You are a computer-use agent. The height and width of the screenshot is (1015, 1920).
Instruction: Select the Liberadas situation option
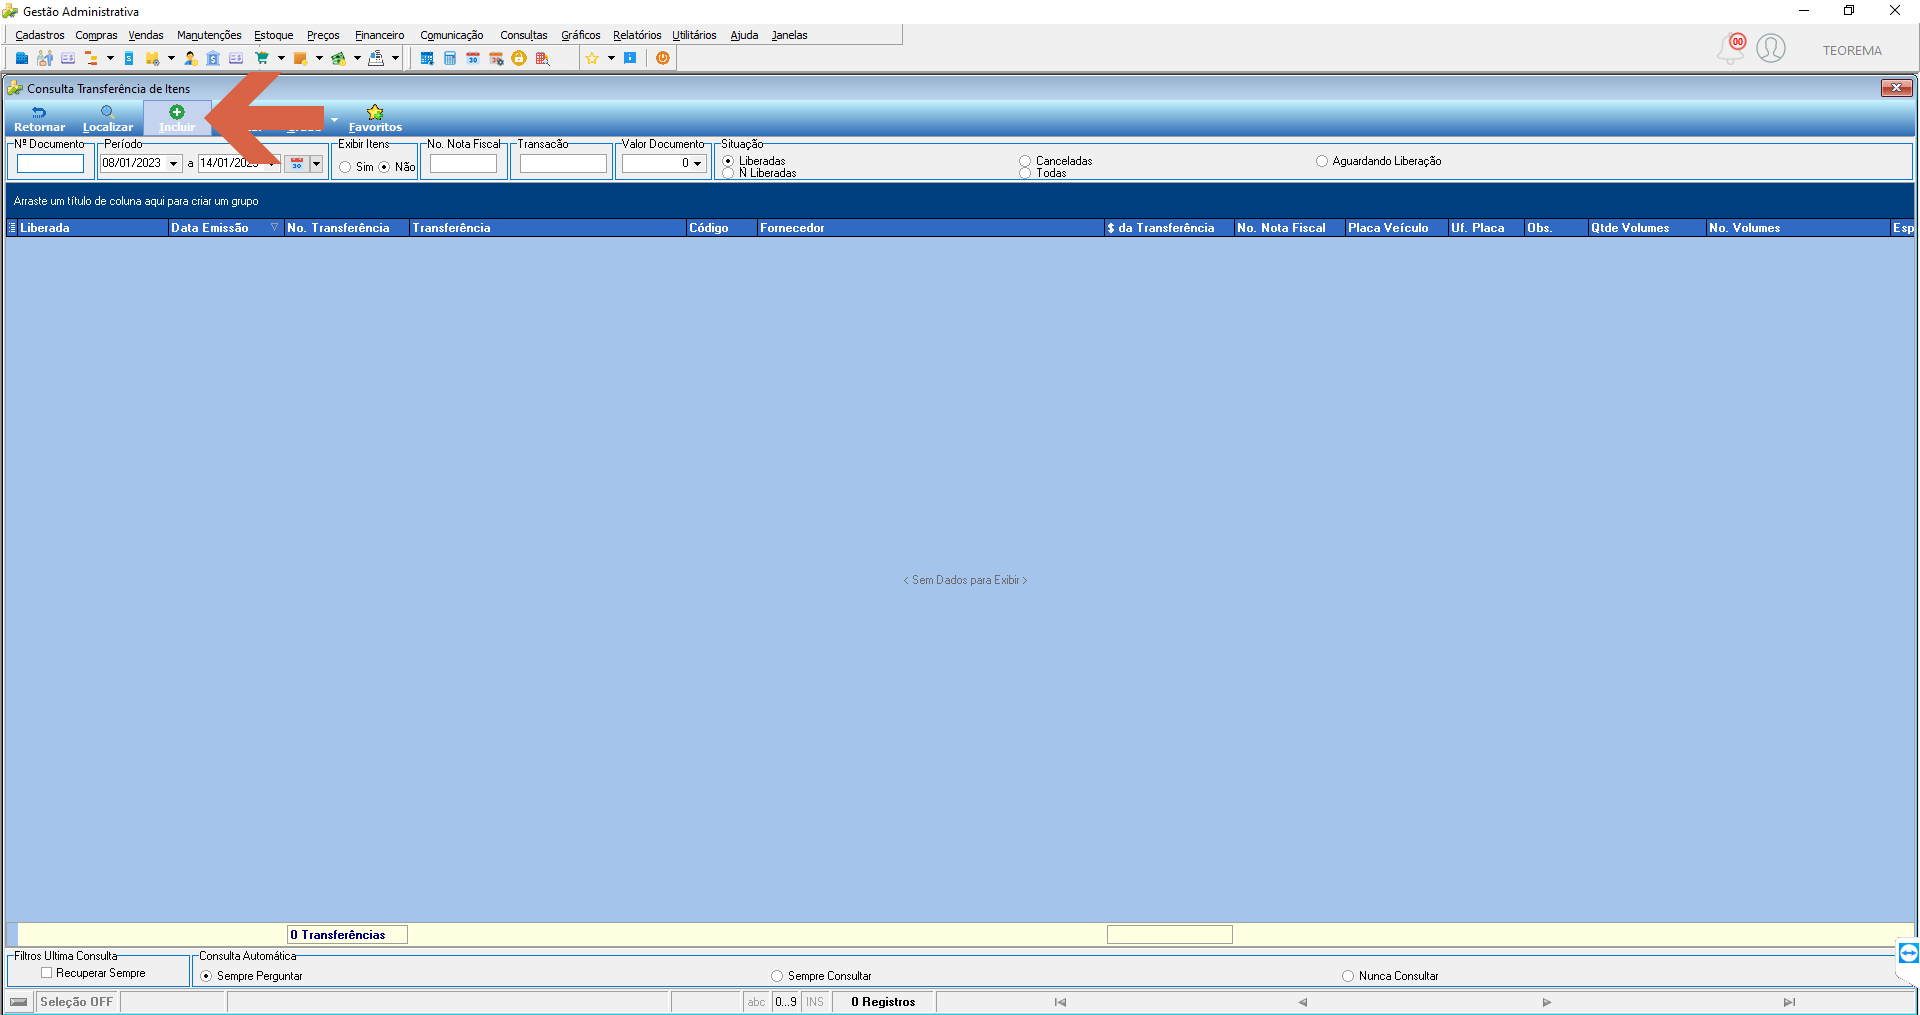(728, 161)
